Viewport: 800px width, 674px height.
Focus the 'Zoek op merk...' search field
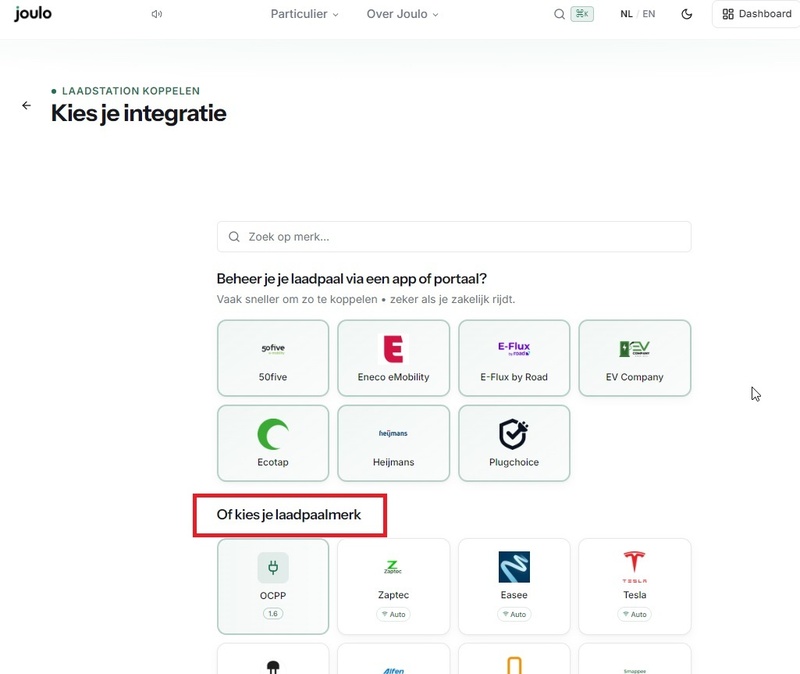454,237
